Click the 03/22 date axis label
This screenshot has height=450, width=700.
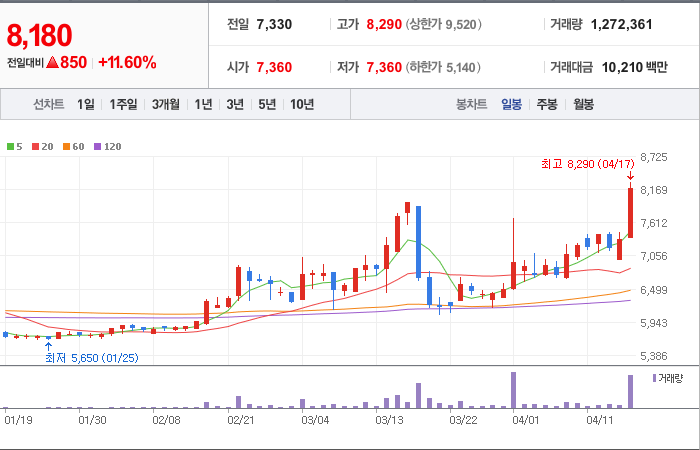[463, 420]
